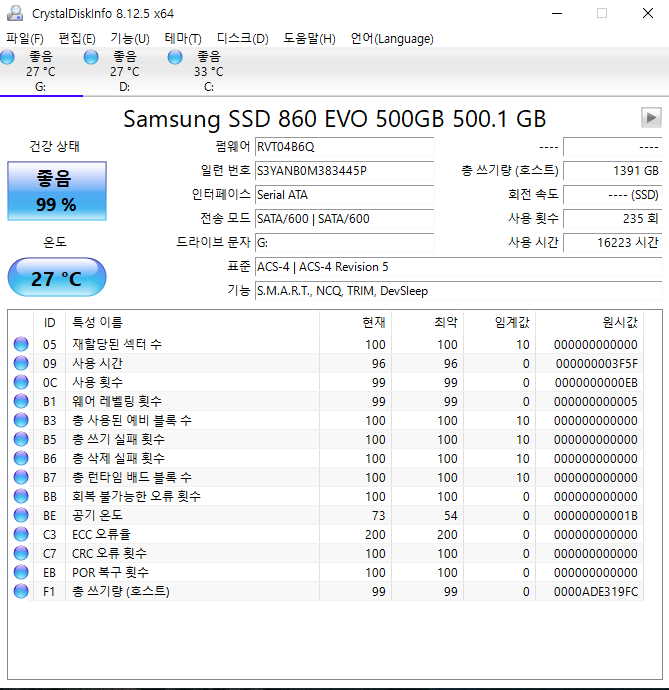Viewport: 669px width, 690px height.
Task: Click the serial number field S3YANB0M383445P
Action: pyautogui.click(x=345, y=171)
